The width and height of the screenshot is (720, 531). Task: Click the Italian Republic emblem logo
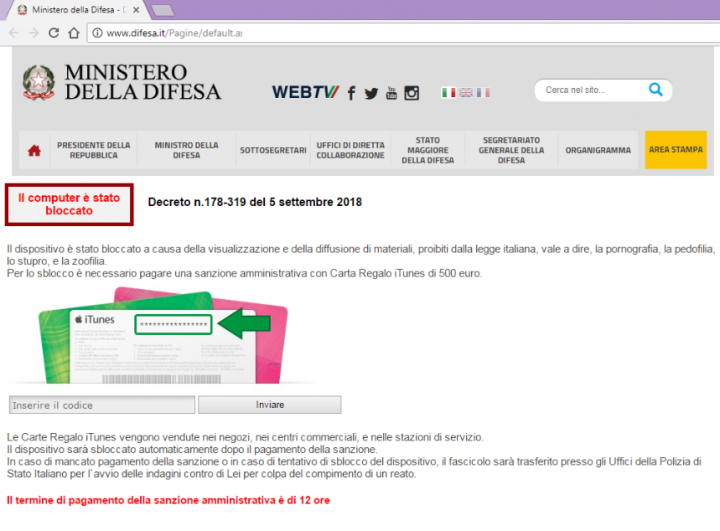point(39,82)
